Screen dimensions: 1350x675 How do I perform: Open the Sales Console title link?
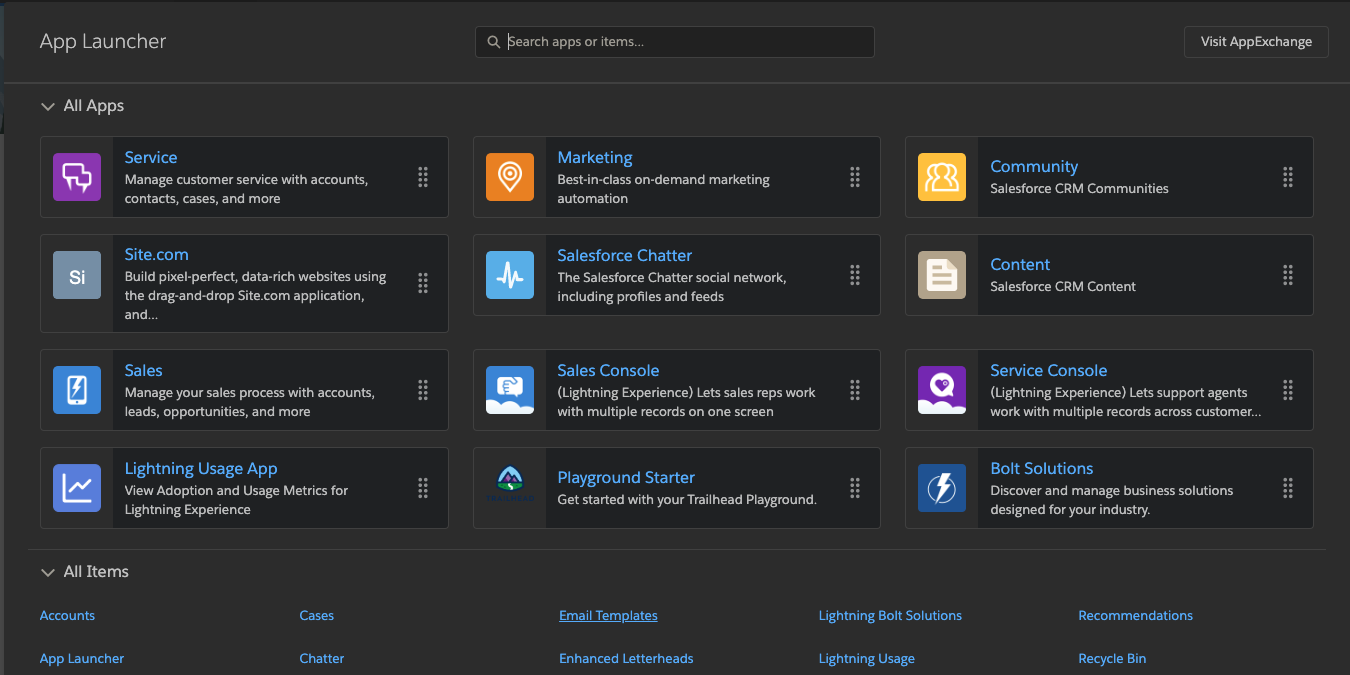(608, 370)
